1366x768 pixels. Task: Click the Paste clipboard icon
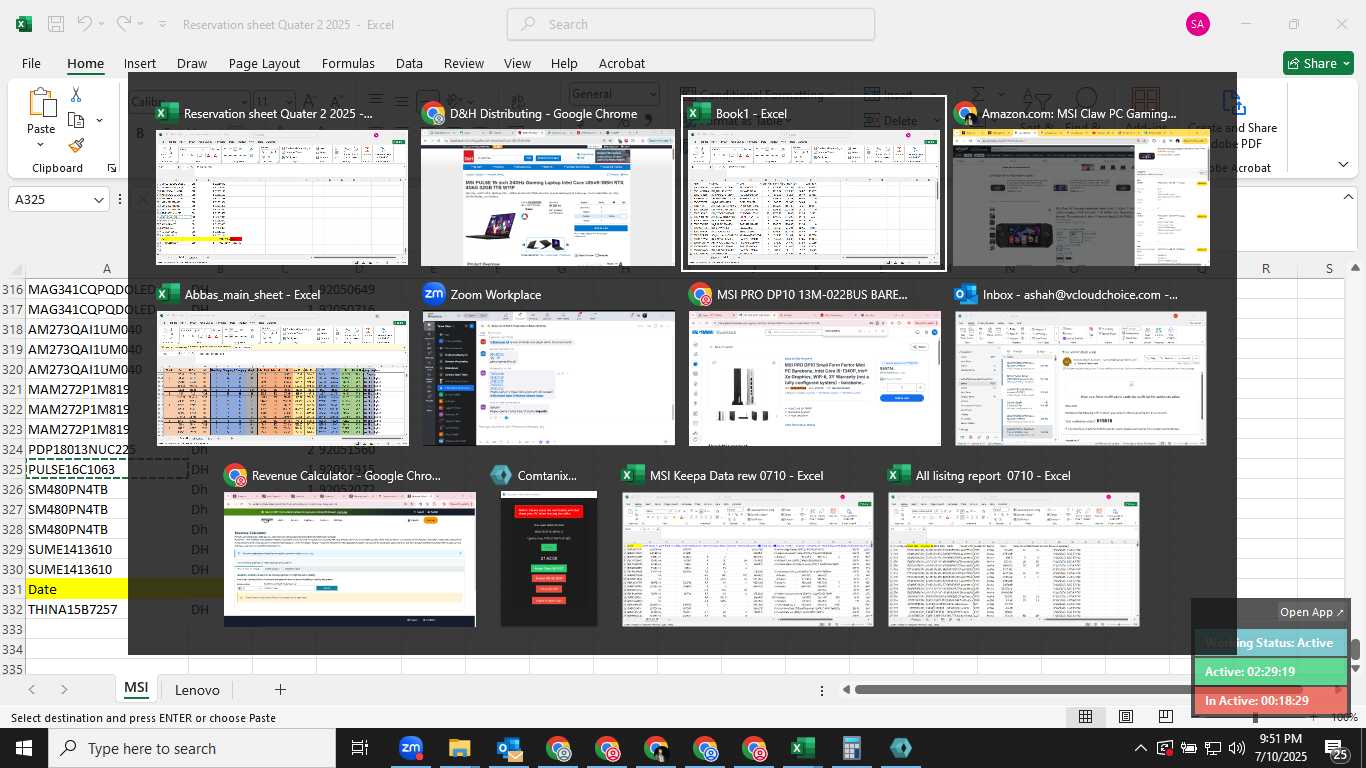coord(41,103)
